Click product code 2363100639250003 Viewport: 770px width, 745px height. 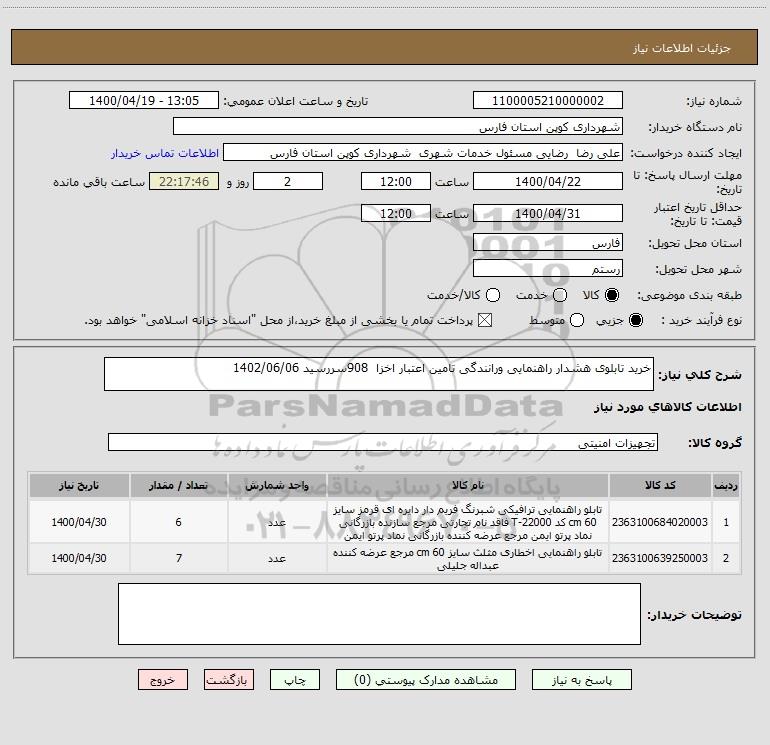(x=660, y=558)
